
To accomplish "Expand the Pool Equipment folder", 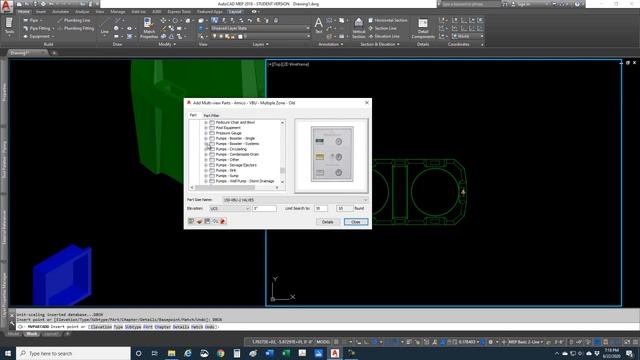I will coord(206,128).
